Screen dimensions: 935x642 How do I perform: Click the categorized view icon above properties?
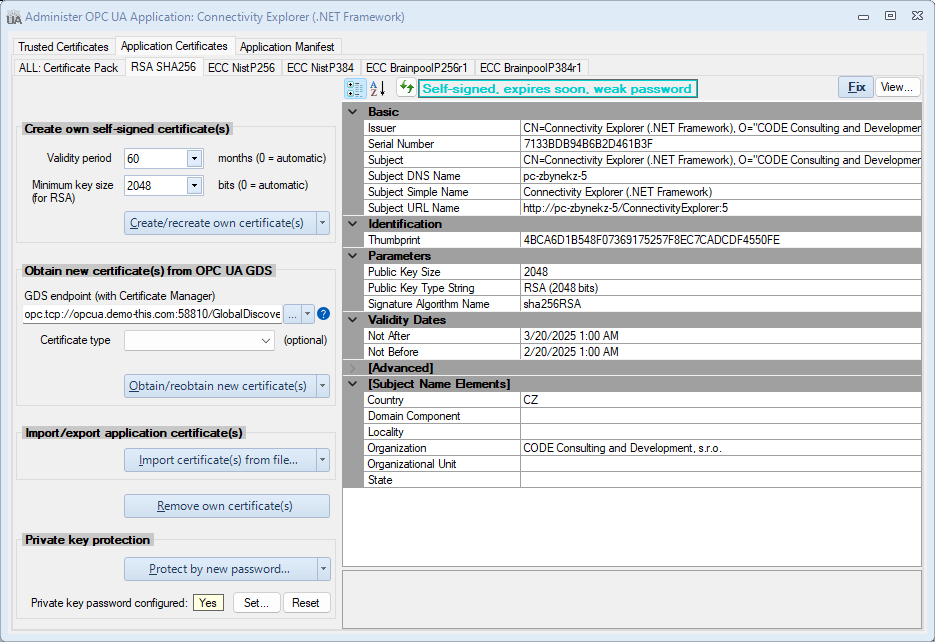tap(354, 88)
